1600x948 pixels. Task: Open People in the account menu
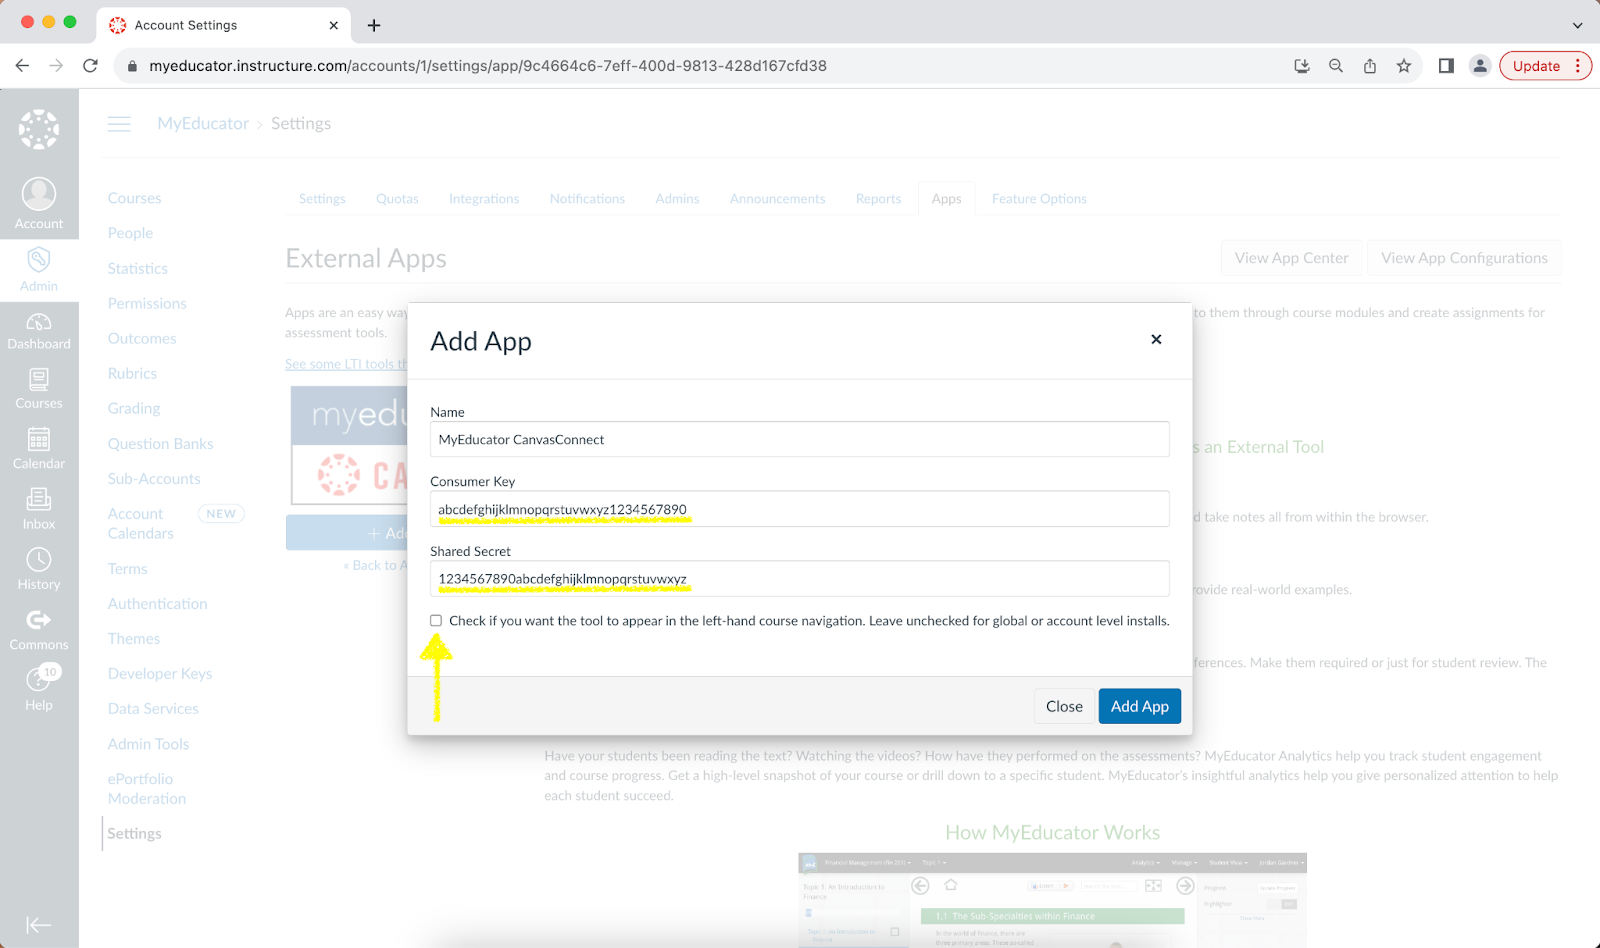(130, 233)
